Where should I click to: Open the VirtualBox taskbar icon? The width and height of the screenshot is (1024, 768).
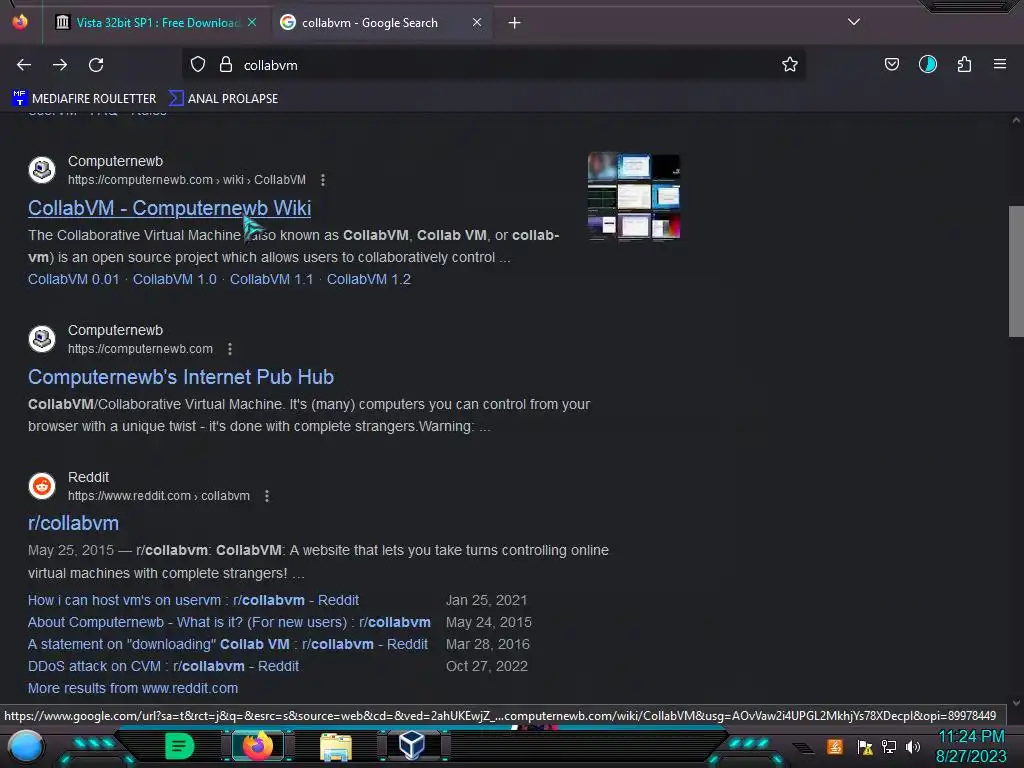412,745
